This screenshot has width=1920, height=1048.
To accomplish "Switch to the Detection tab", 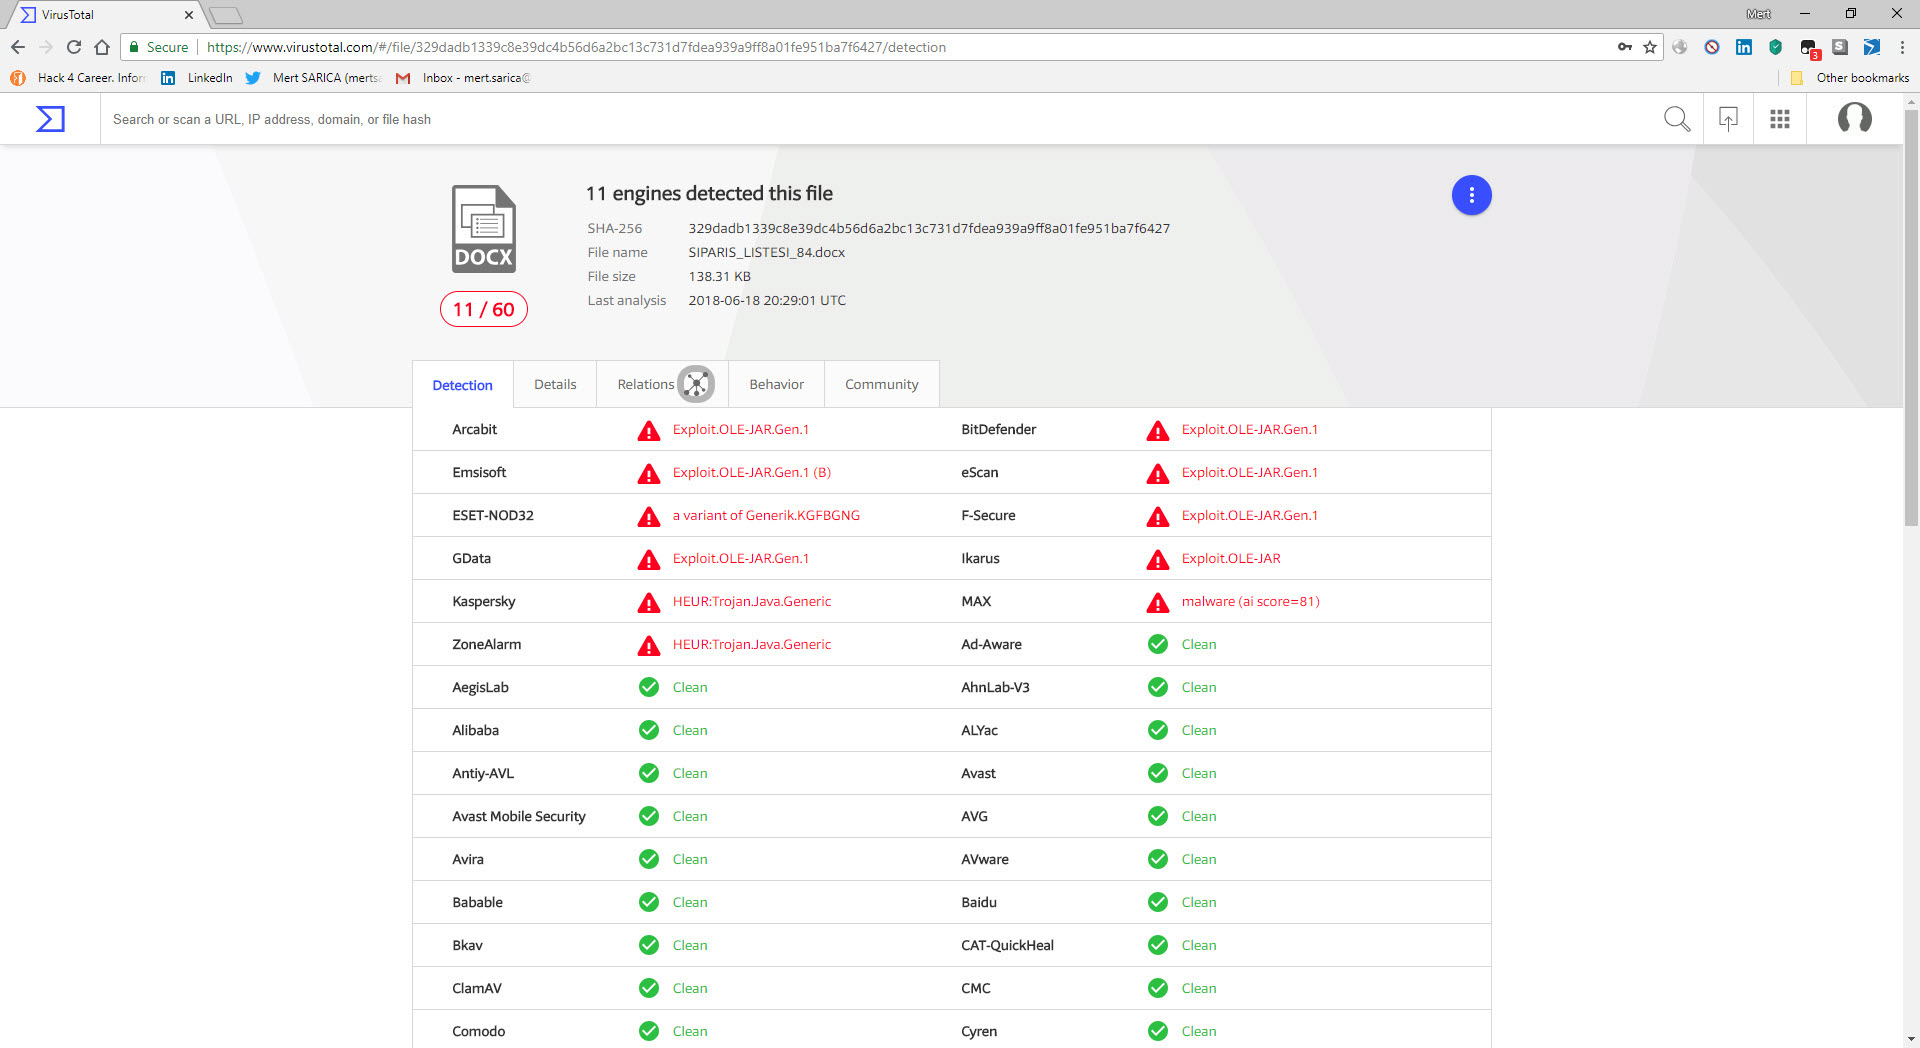I will [462, 385].
